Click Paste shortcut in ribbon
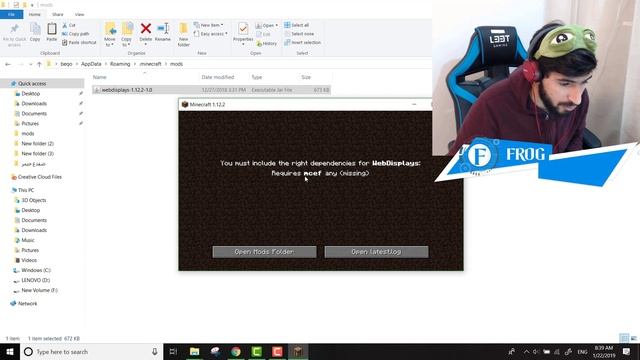Screen dimensions: 640x360 pos(79,42)
